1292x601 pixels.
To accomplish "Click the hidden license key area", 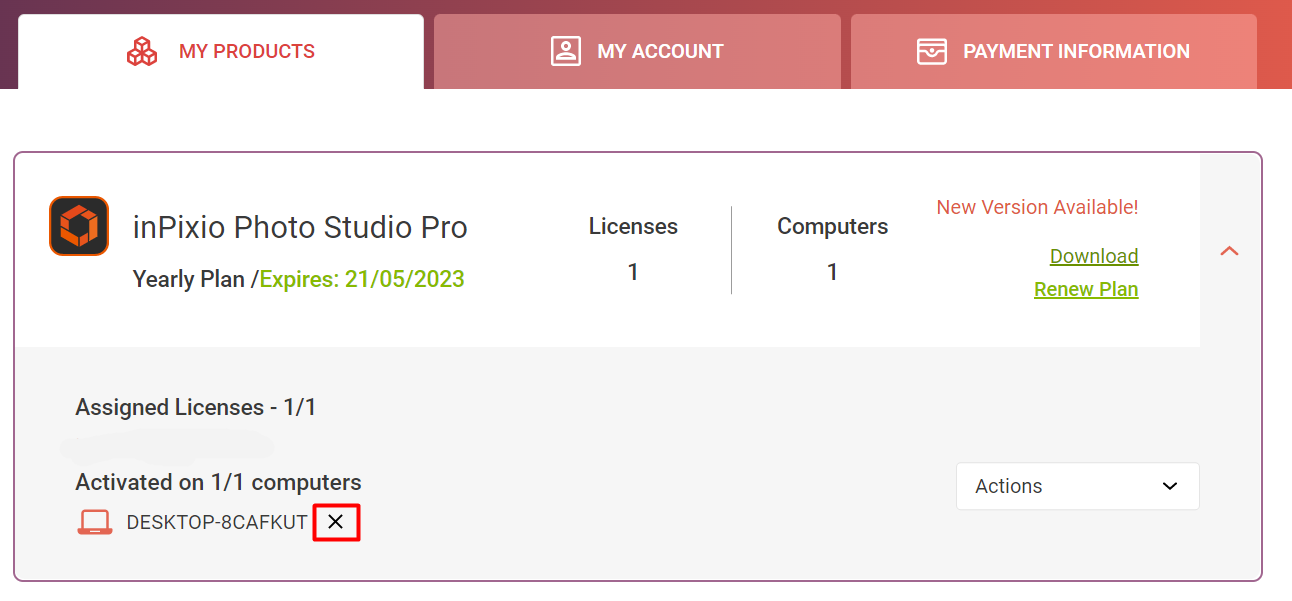I will pos(172,446).
